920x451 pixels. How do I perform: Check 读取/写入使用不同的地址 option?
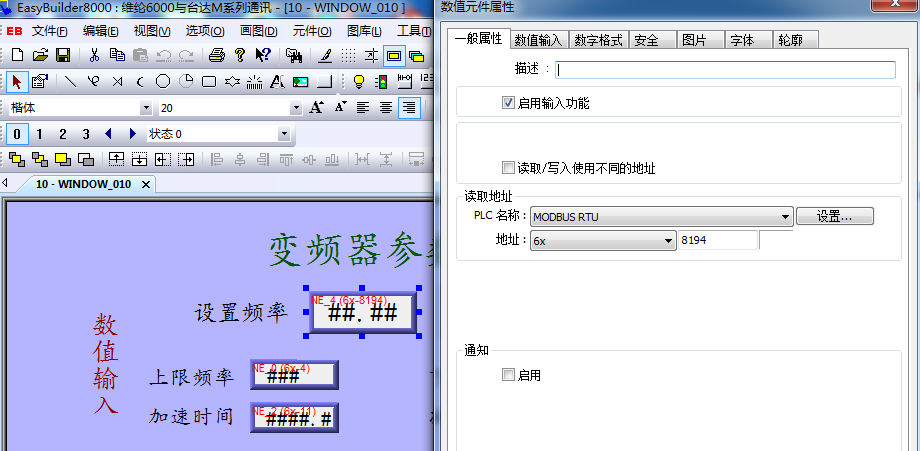point(508,168)
